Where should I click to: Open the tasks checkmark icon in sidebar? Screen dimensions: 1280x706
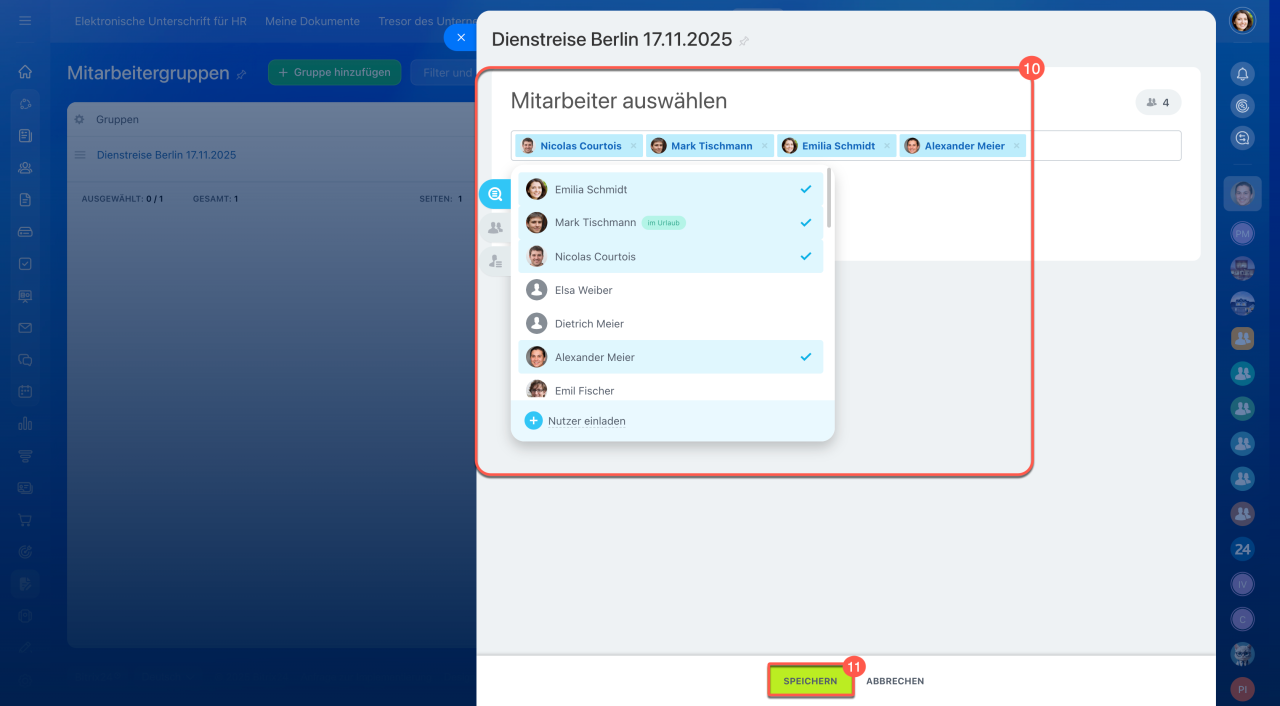click(25, 264)
